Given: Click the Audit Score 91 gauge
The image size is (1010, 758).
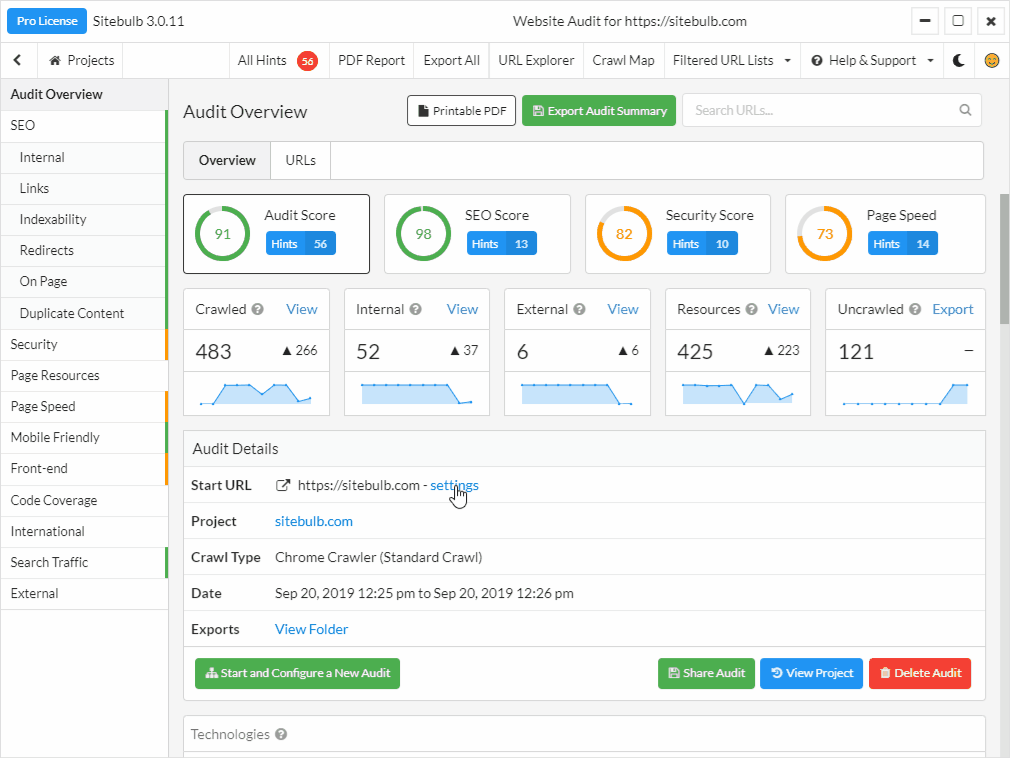Looking at the screenshot, I should [x=222, y=234].
